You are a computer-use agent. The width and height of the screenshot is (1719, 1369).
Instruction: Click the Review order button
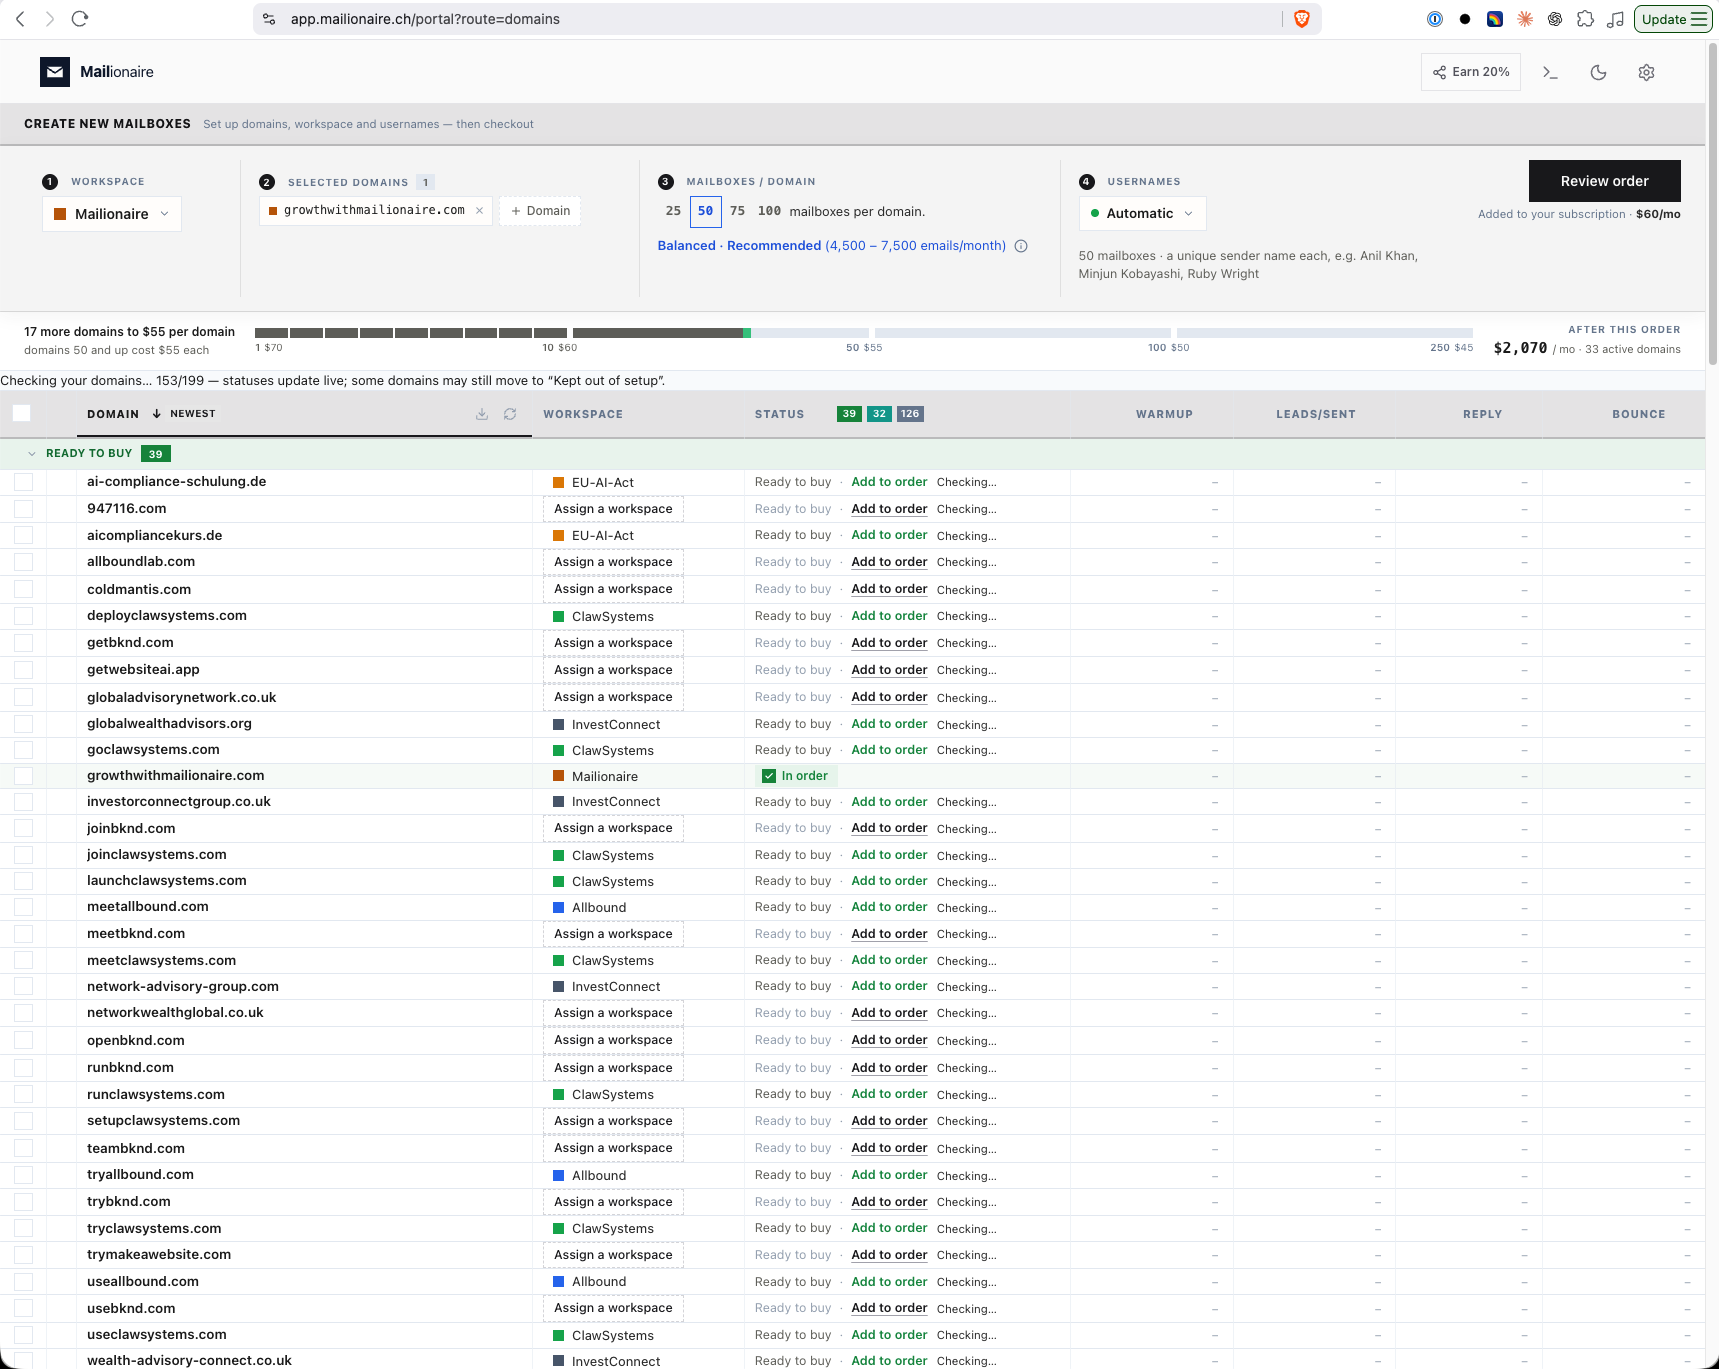[1604, 181]
